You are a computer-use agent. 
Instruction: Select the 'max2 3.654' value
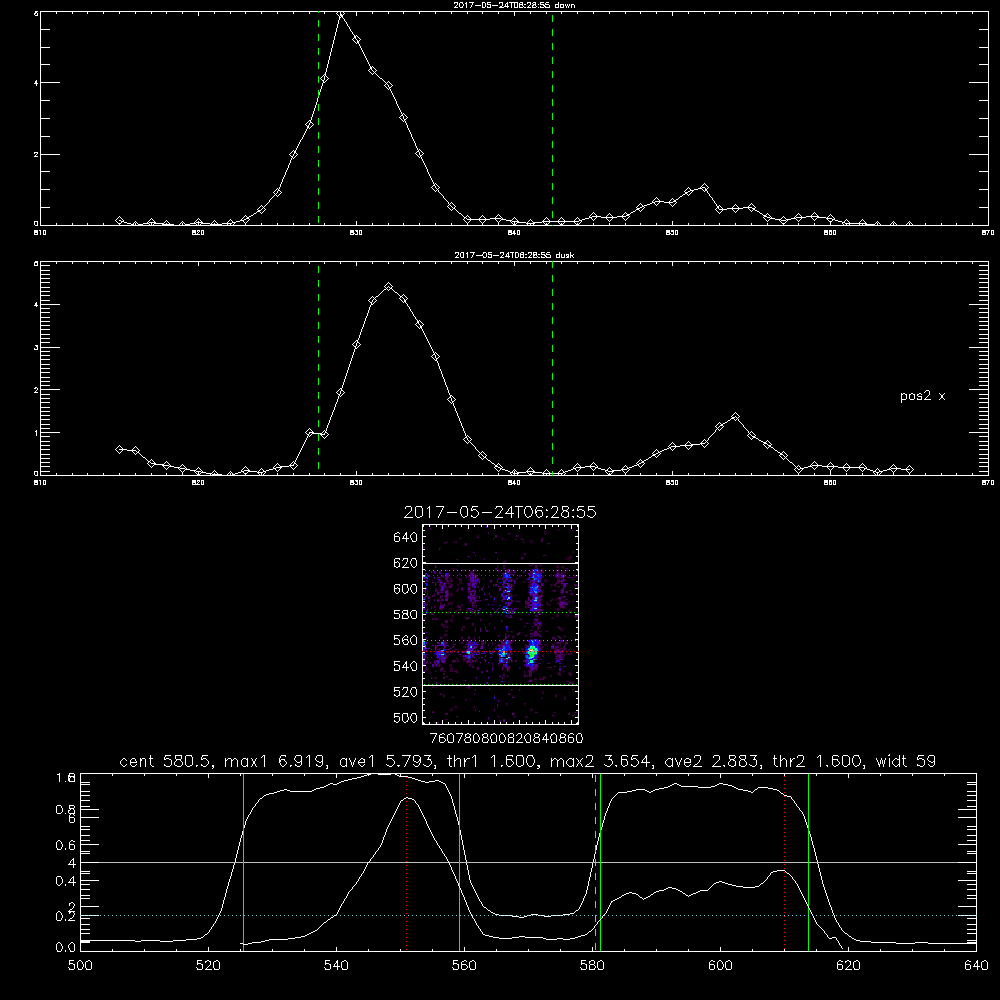602,761
